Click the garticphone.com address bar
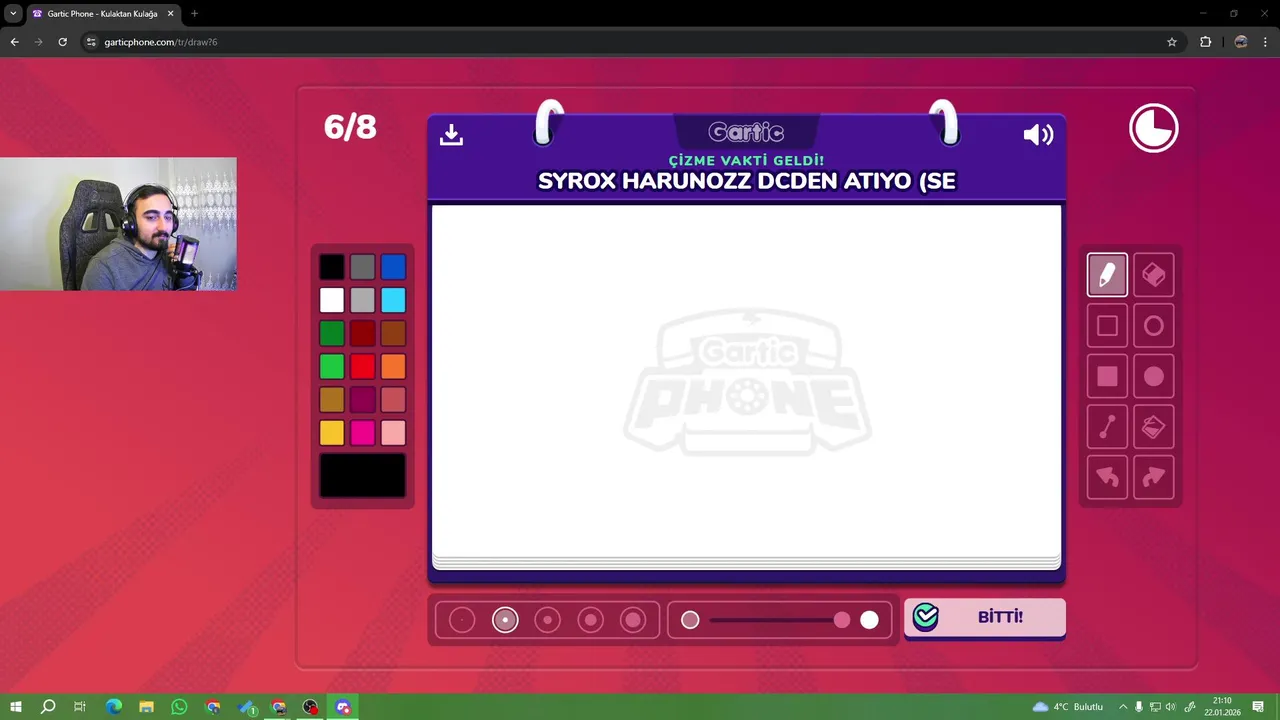Screen dimensions: 1280x720 coord(620,42)
